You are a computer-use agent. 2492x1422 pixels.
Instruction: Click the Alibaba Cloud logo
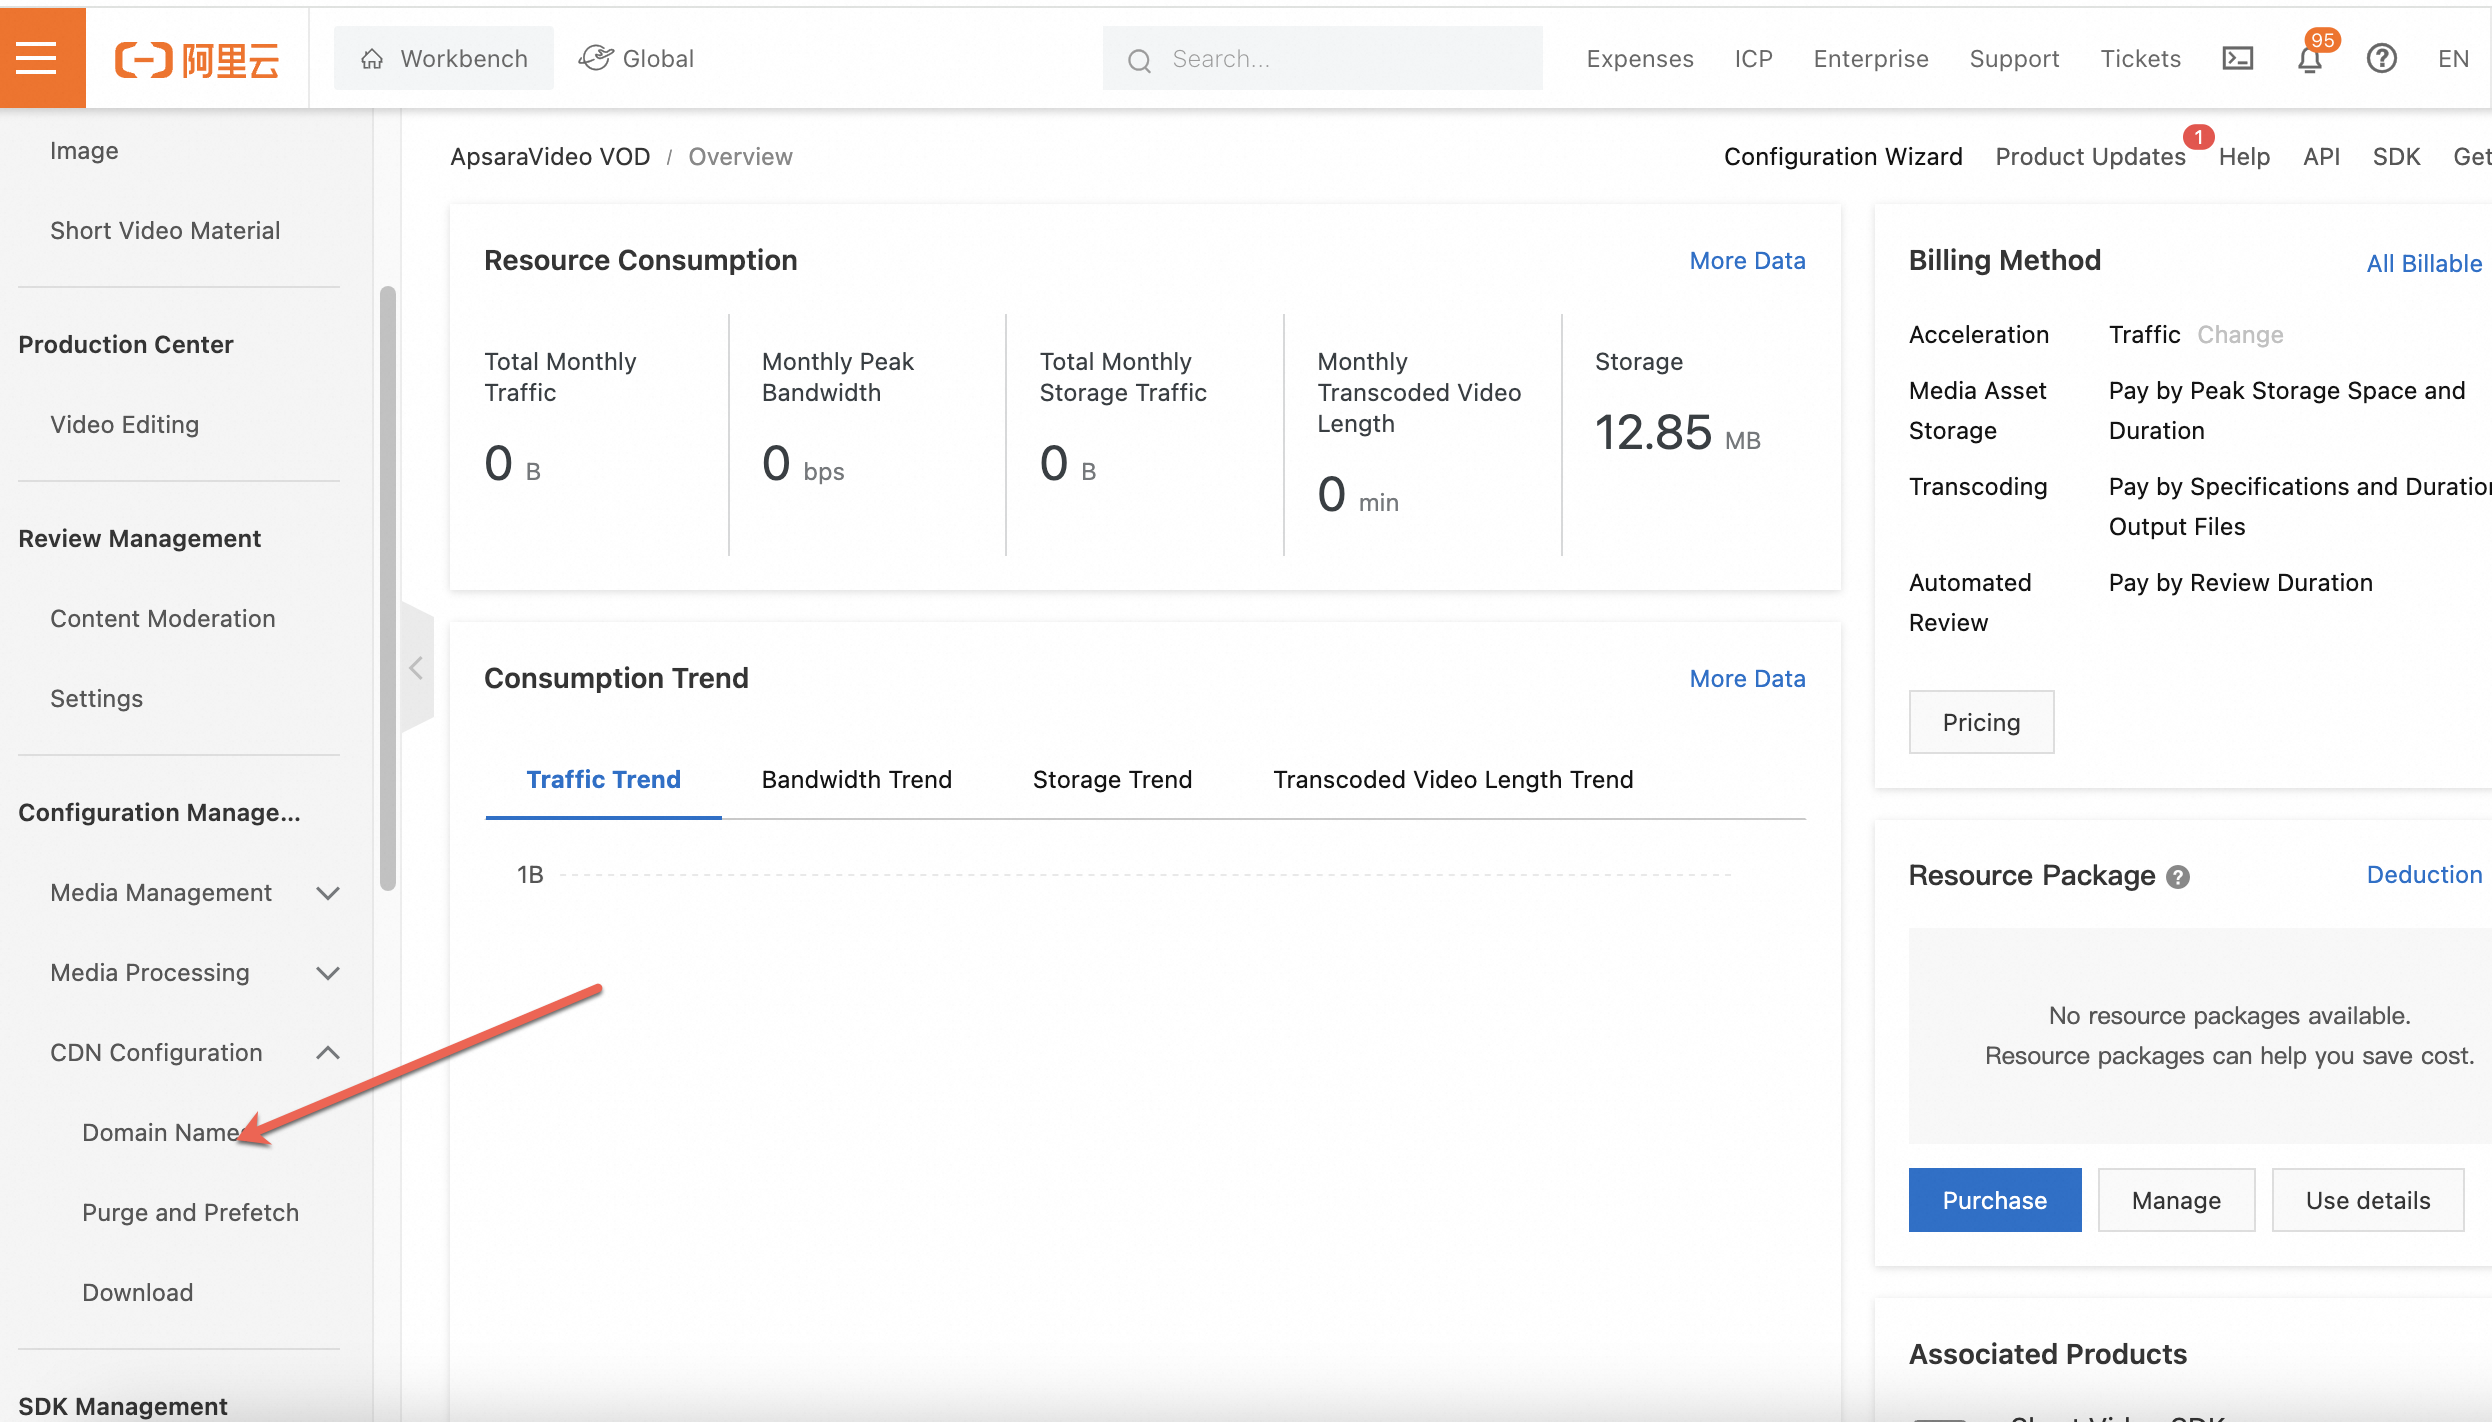197,59
